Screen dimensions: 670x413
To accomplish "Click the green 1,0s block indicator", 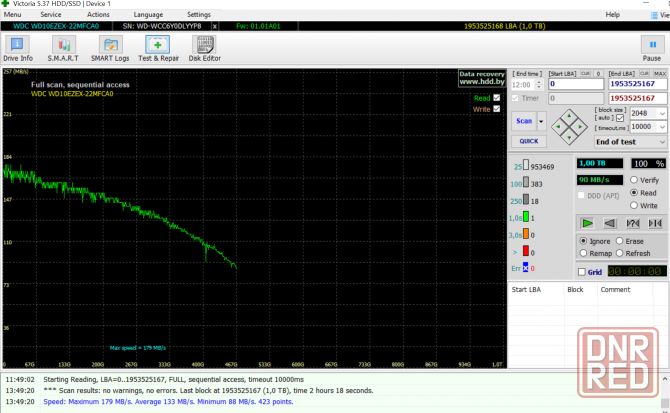I will [526, 217].
